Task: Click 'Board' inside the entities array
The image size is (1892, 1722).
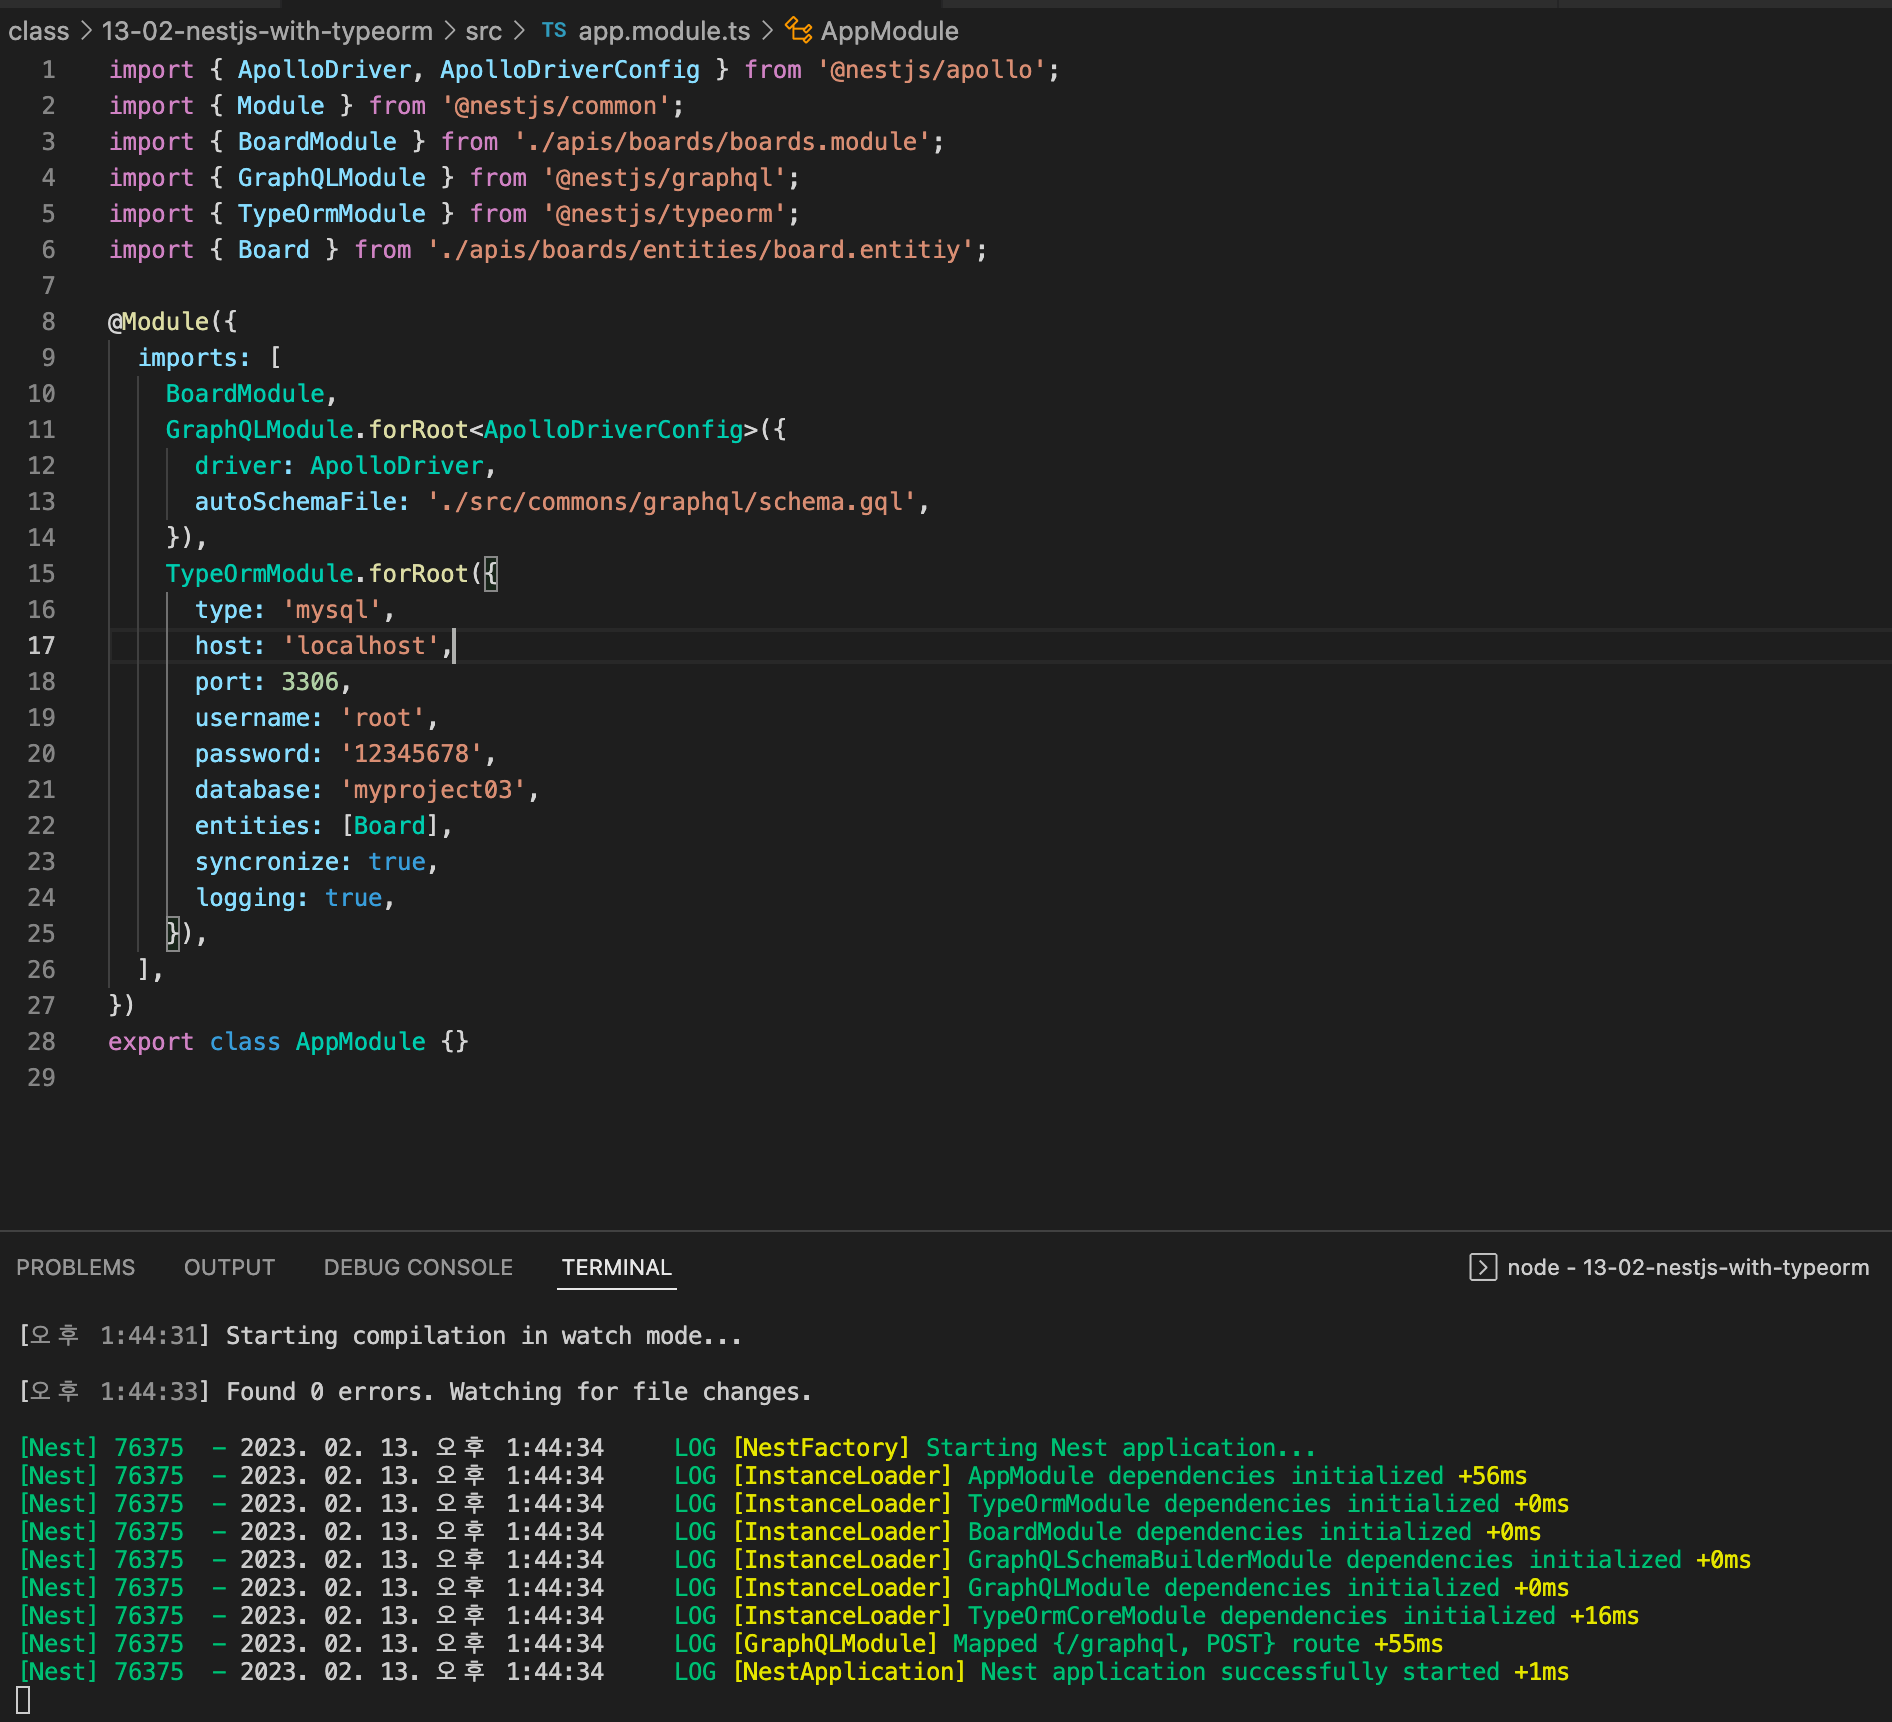Action: click(x=390, y=825)
